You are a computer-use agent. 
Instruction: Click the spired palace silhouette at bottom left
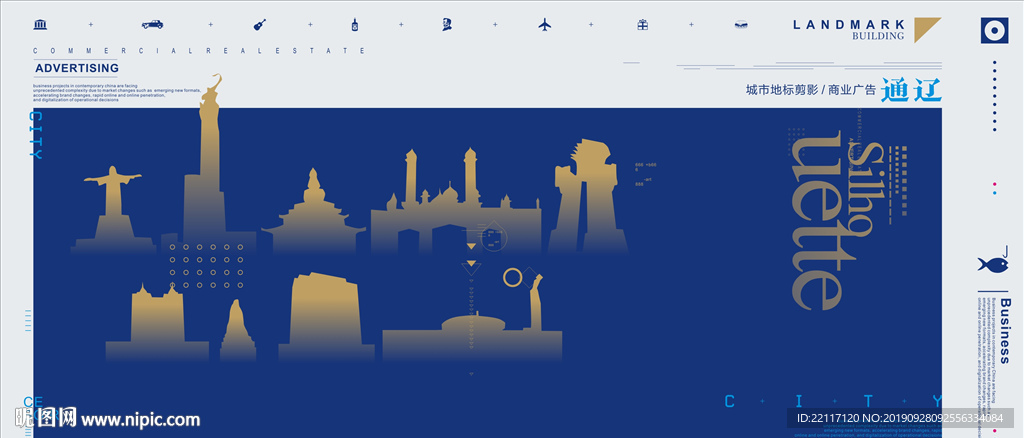pyautogui.click(x=157, y=322)
